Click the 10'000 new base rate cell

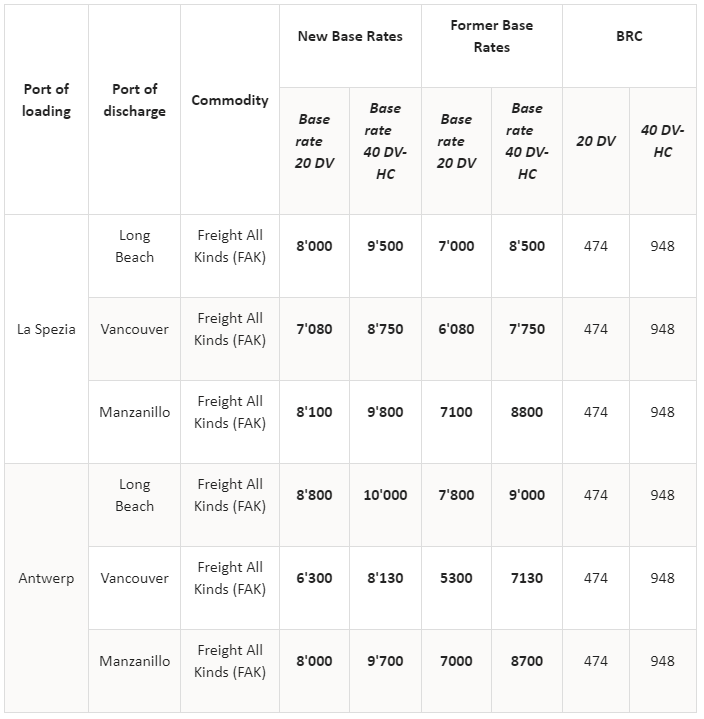coord(385,495)
